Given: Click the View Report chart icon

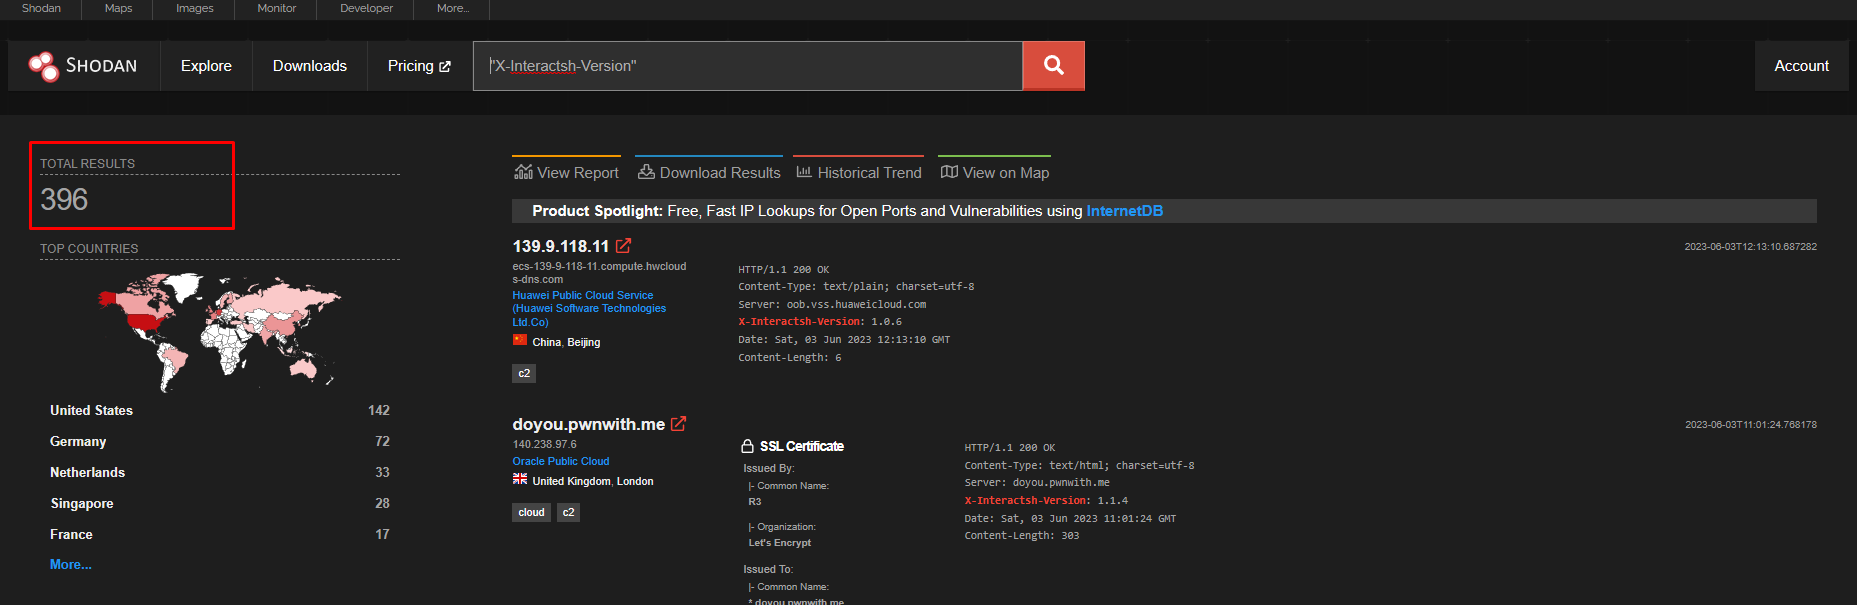Looking at the screenshot, I should point(523,172).
